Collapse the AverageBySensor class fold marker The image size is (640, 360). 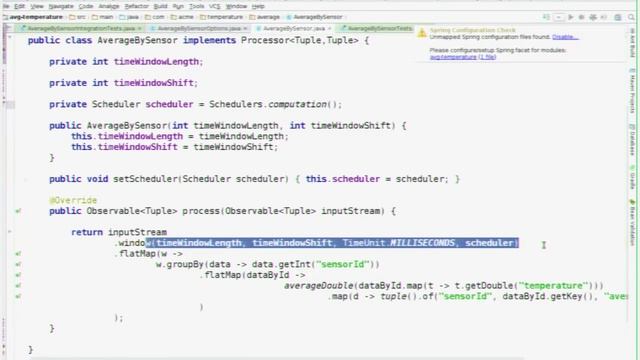tap(10, 38)
